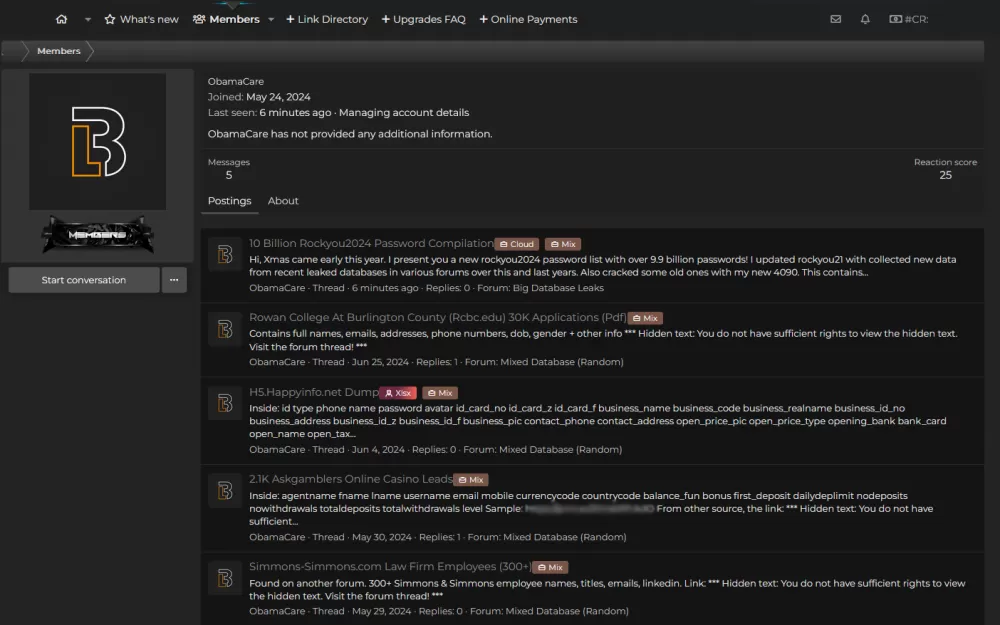Screen dimensions: 1000x625
Task: Switch to the About tab
Action: [283, 201]
